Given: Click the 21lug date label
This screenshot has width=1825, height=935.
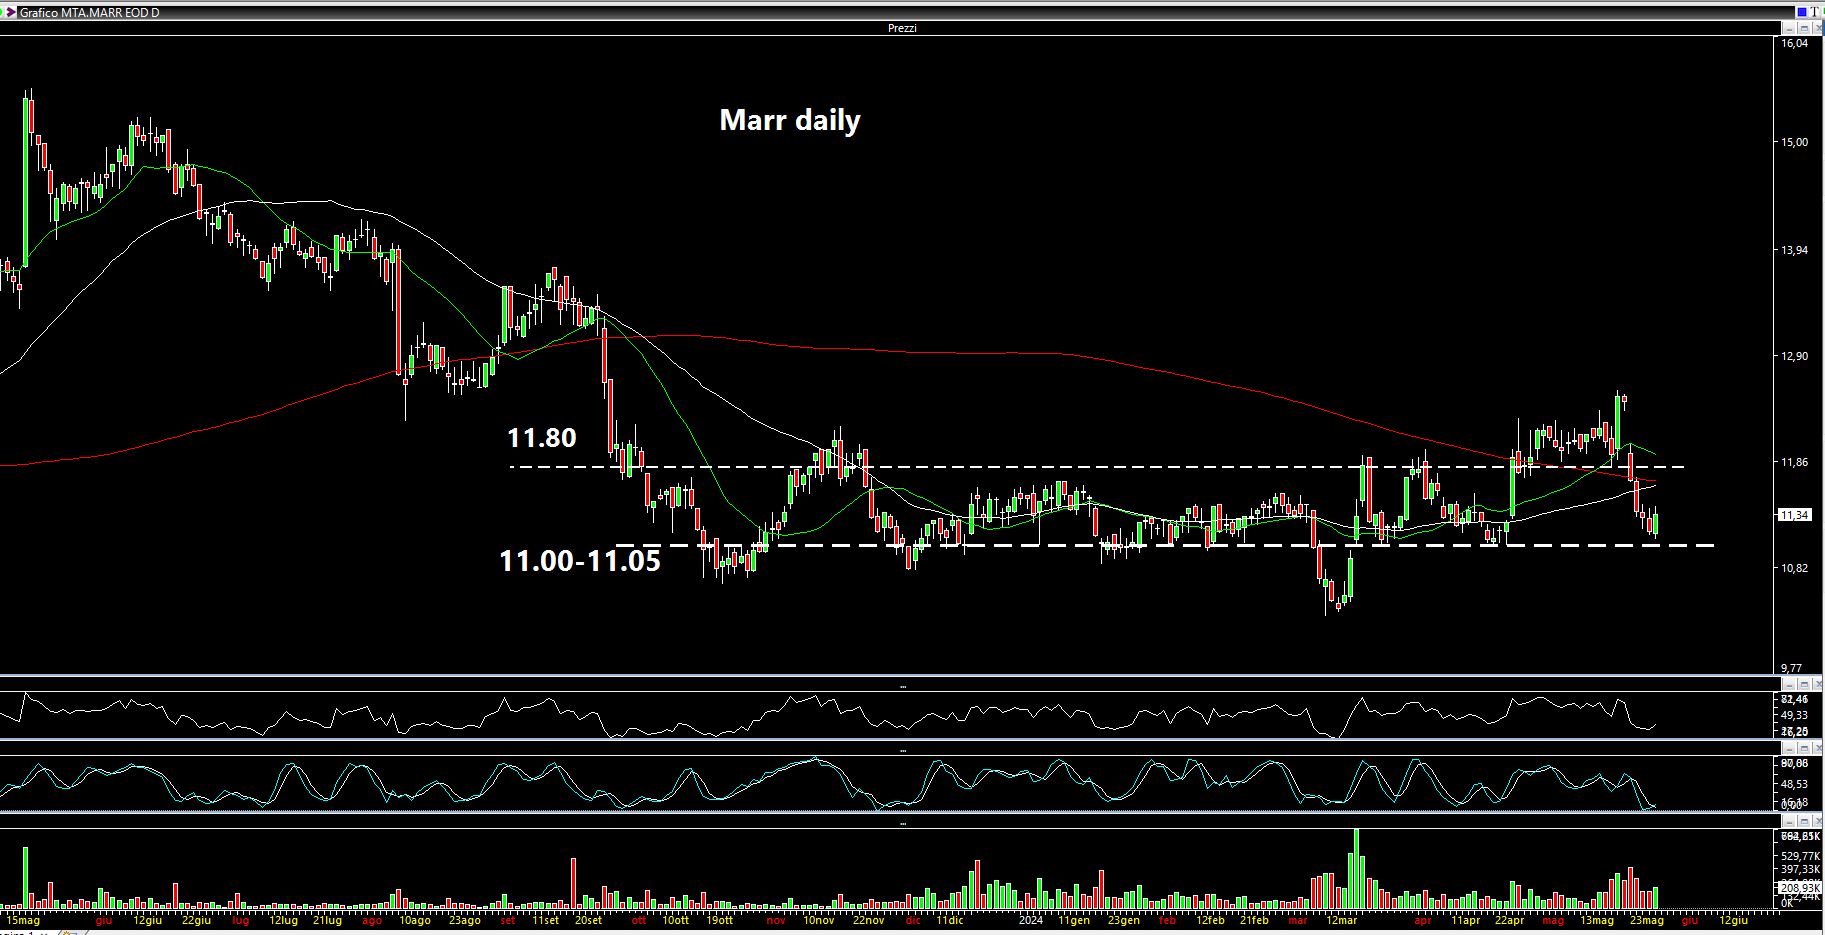Looking at the screenshot, I should pyautogui.click(x=326, y=920).
